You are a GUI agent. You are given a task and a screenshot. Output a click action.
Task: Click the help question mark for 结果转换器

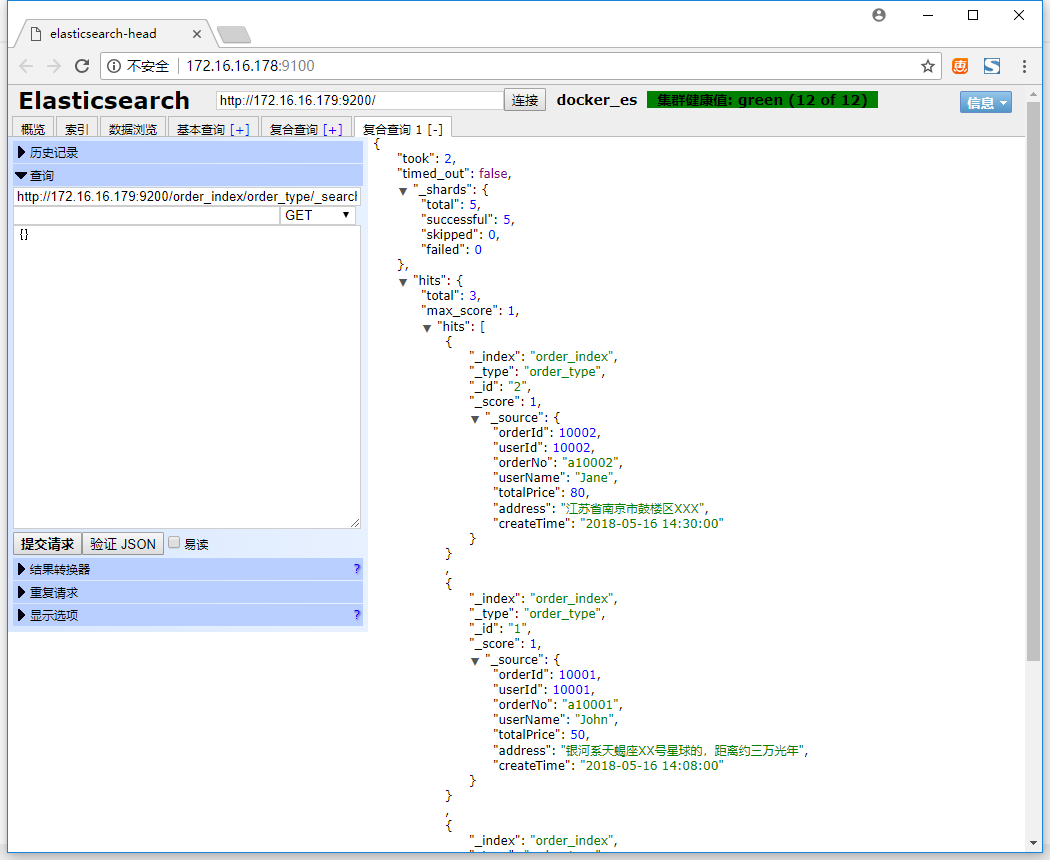pyautogui.click(x=357, y=569)
